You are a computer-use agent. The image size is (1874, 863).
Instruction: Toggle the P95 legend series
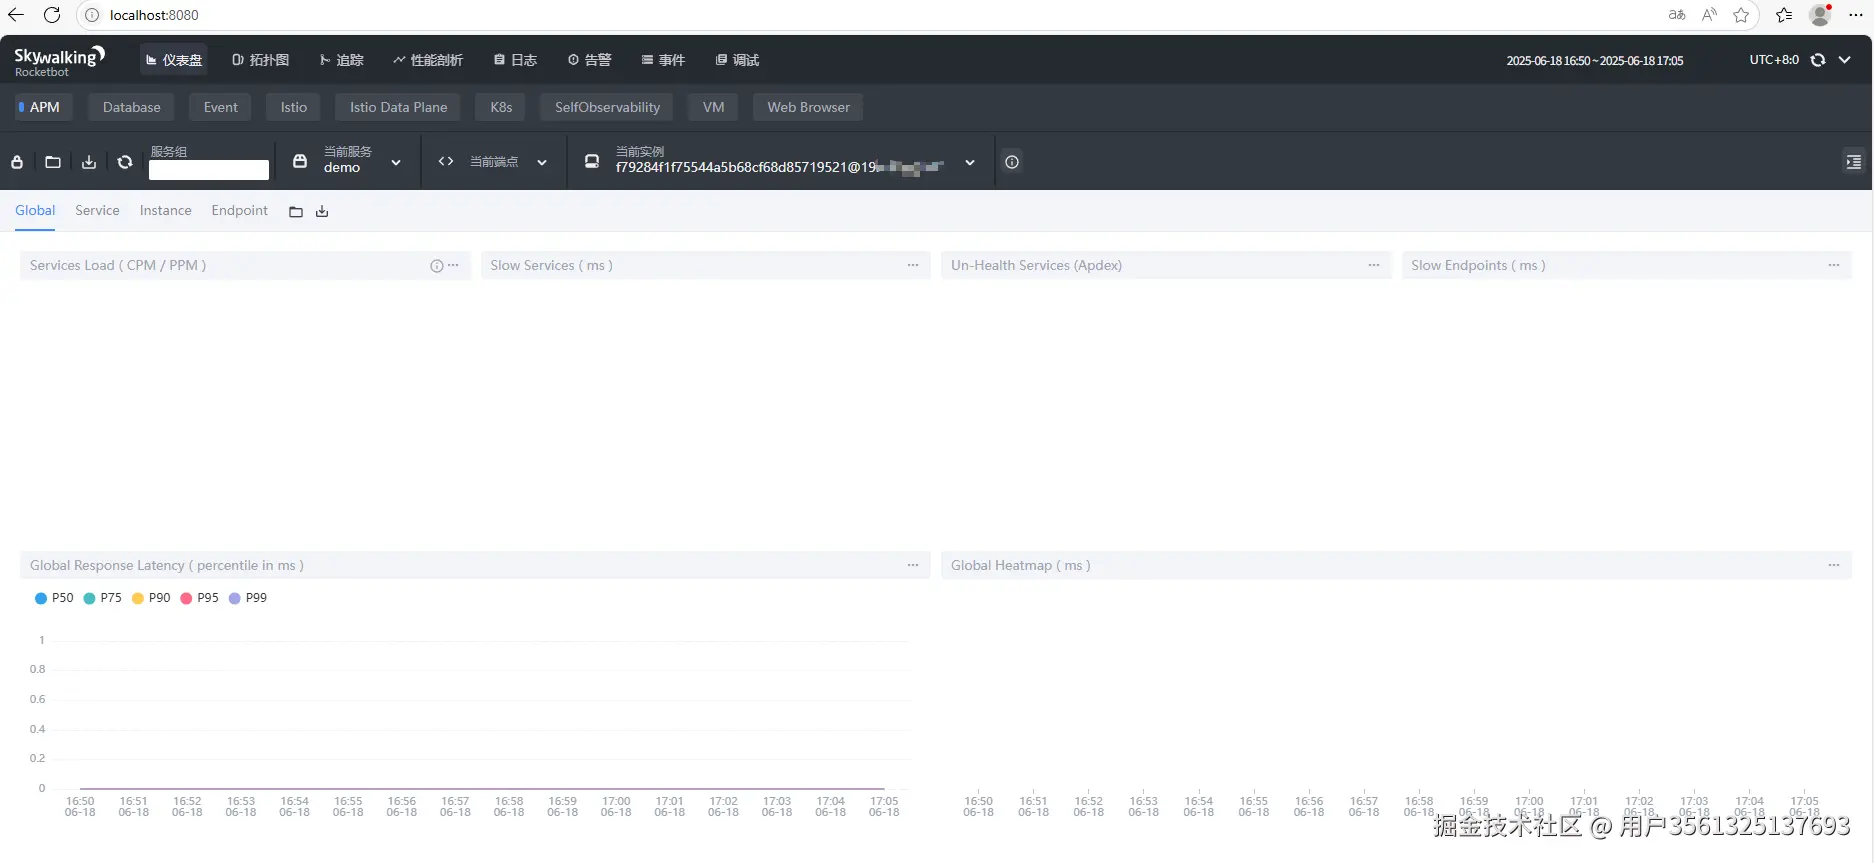(199, 598)
